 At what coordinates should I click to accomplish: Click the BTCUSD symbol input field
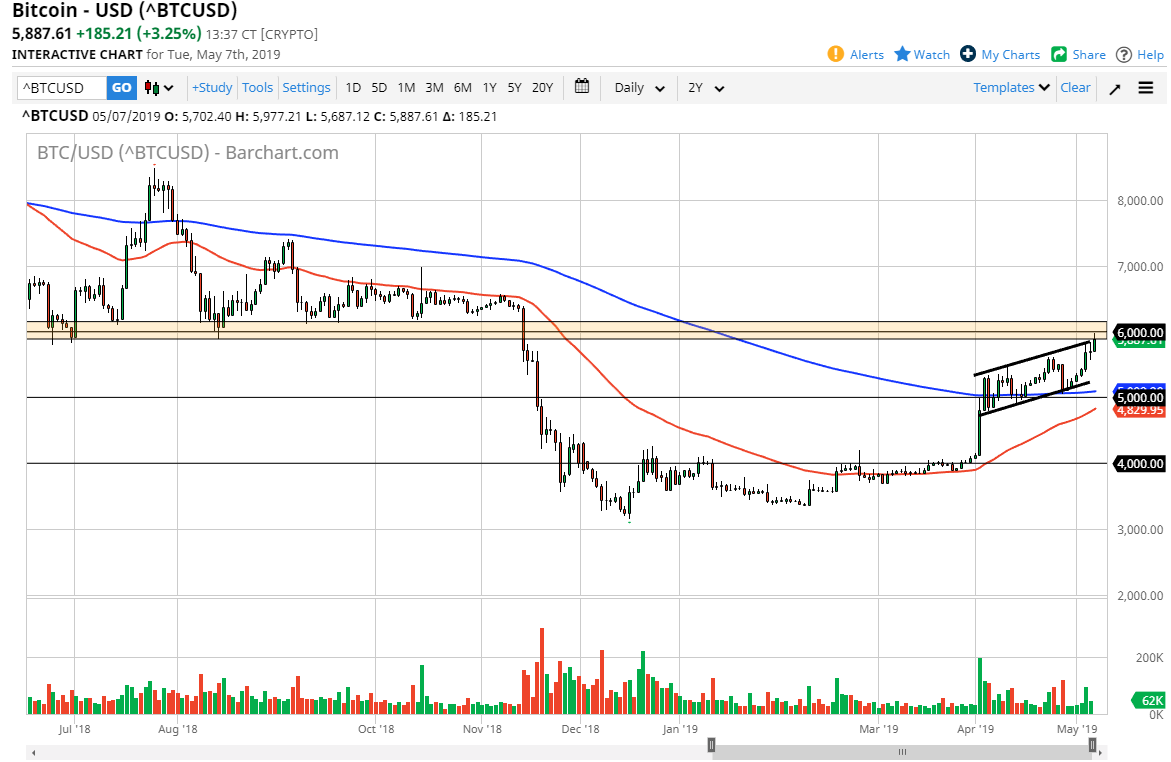pyautogui.click(x=58, y=88)
